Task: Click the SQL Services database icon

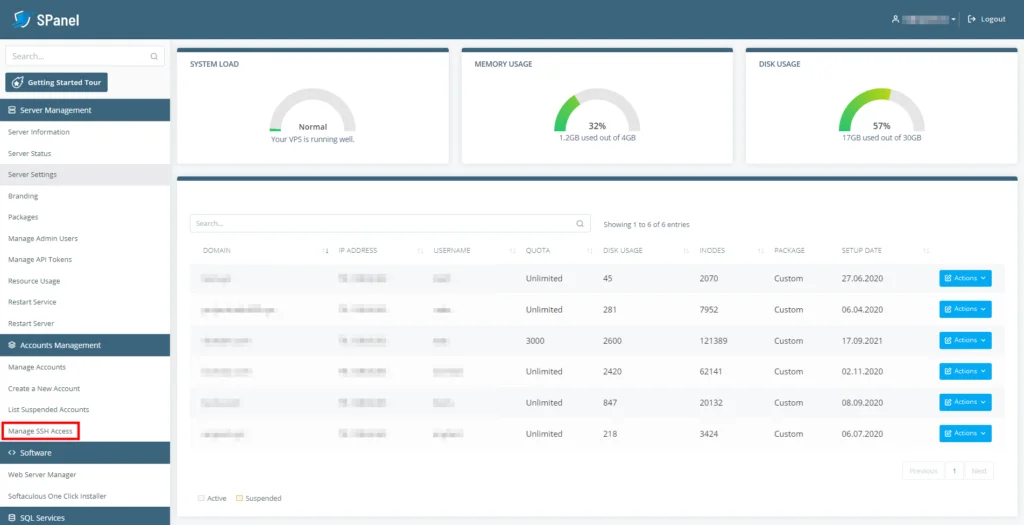Action: coord(12,518)
